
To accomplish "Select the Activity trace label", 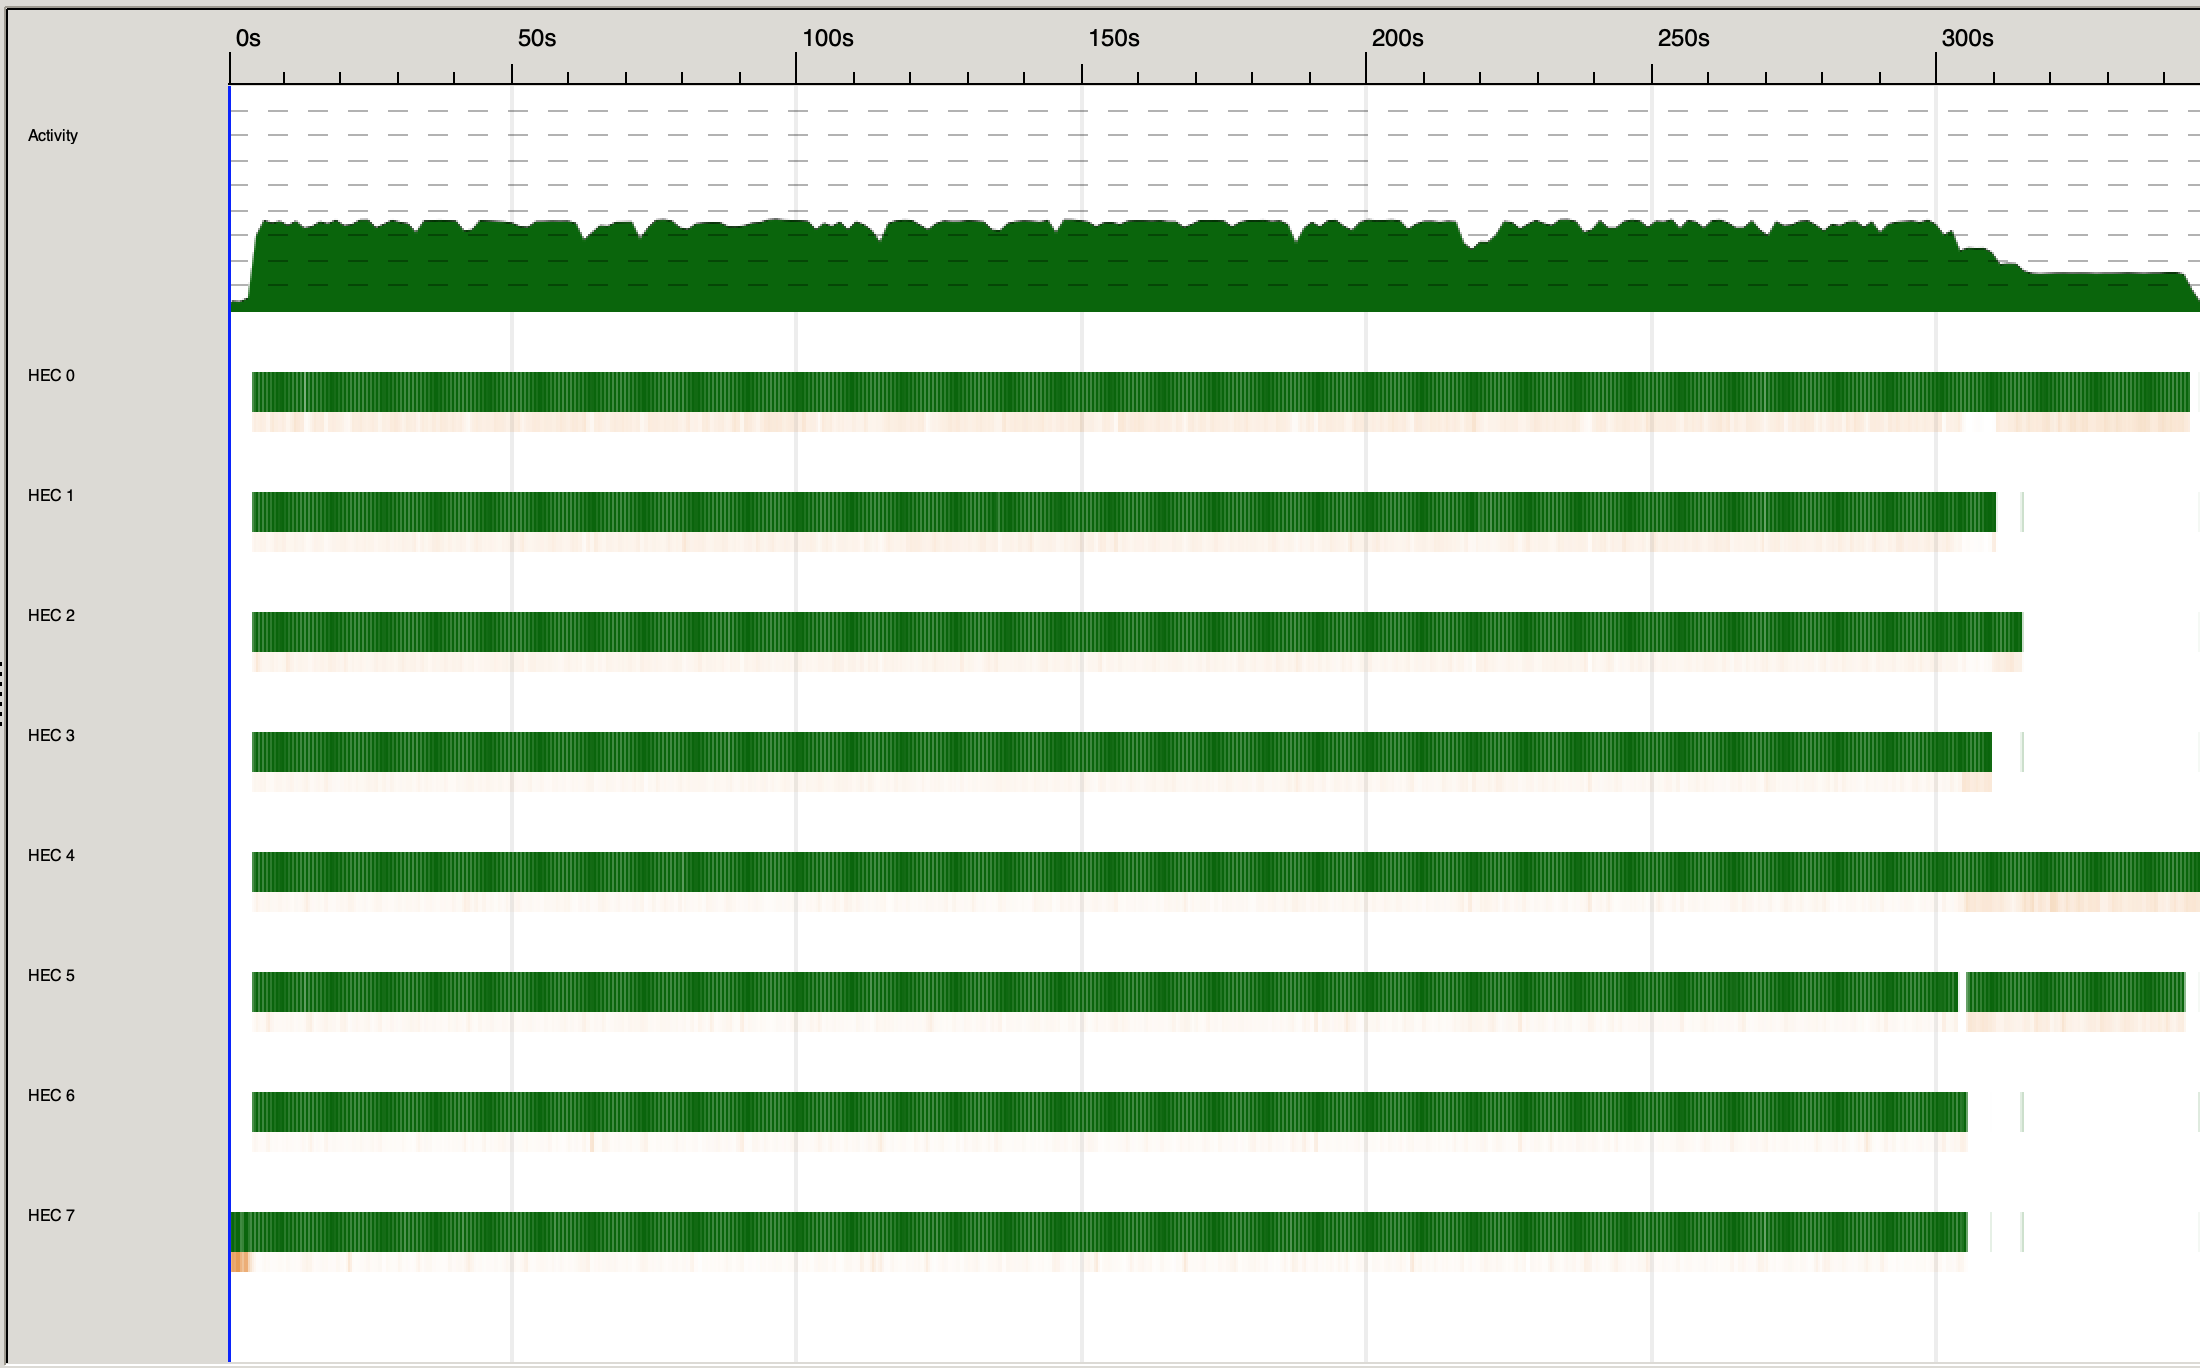I will [53, 136].
